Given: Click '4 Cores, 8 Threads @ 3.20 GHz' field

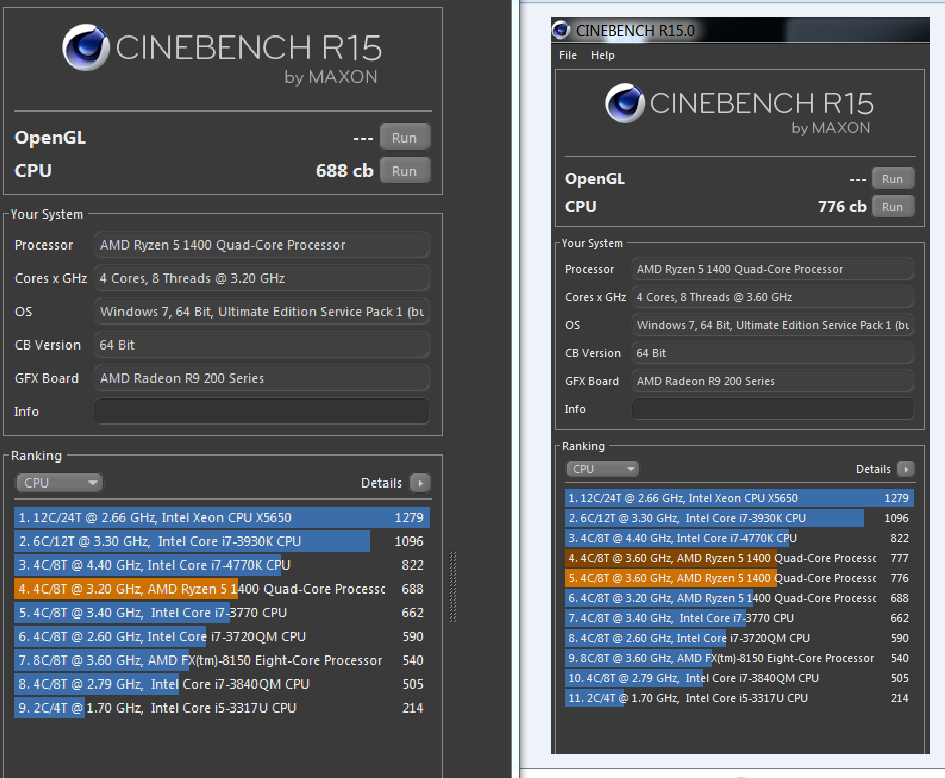Looking at the screenshot, I should pos(262,278).
